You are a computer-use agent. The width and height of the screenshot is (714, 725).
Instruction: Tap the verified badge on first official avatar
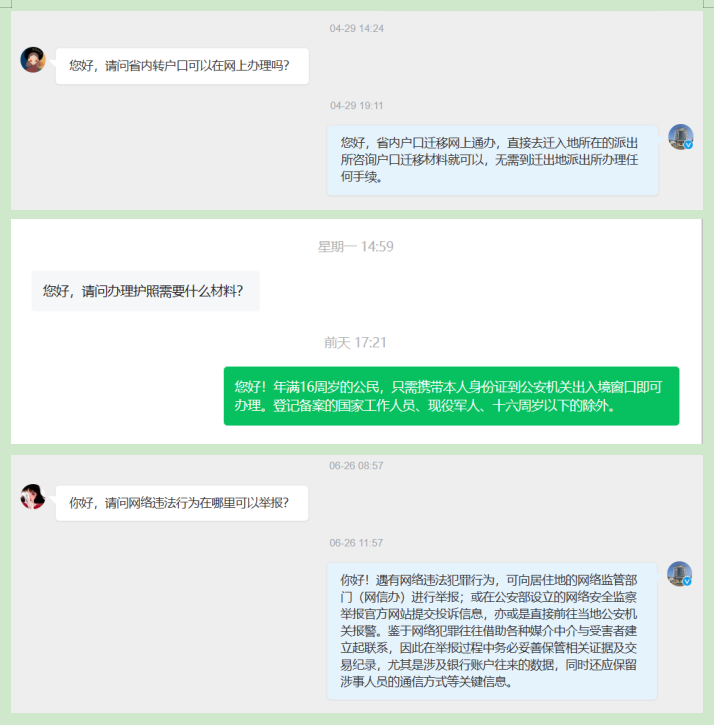pyautogui.click(x=689, y=145)
